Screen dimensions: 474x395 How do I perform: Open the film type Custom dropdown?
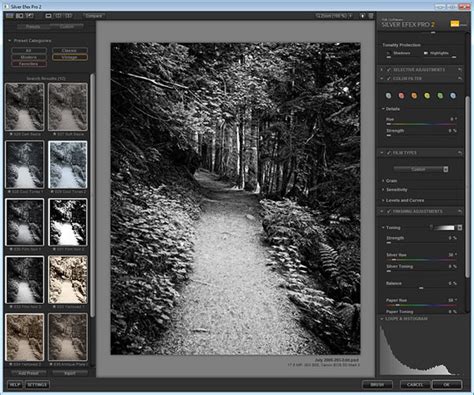(421, 169)
